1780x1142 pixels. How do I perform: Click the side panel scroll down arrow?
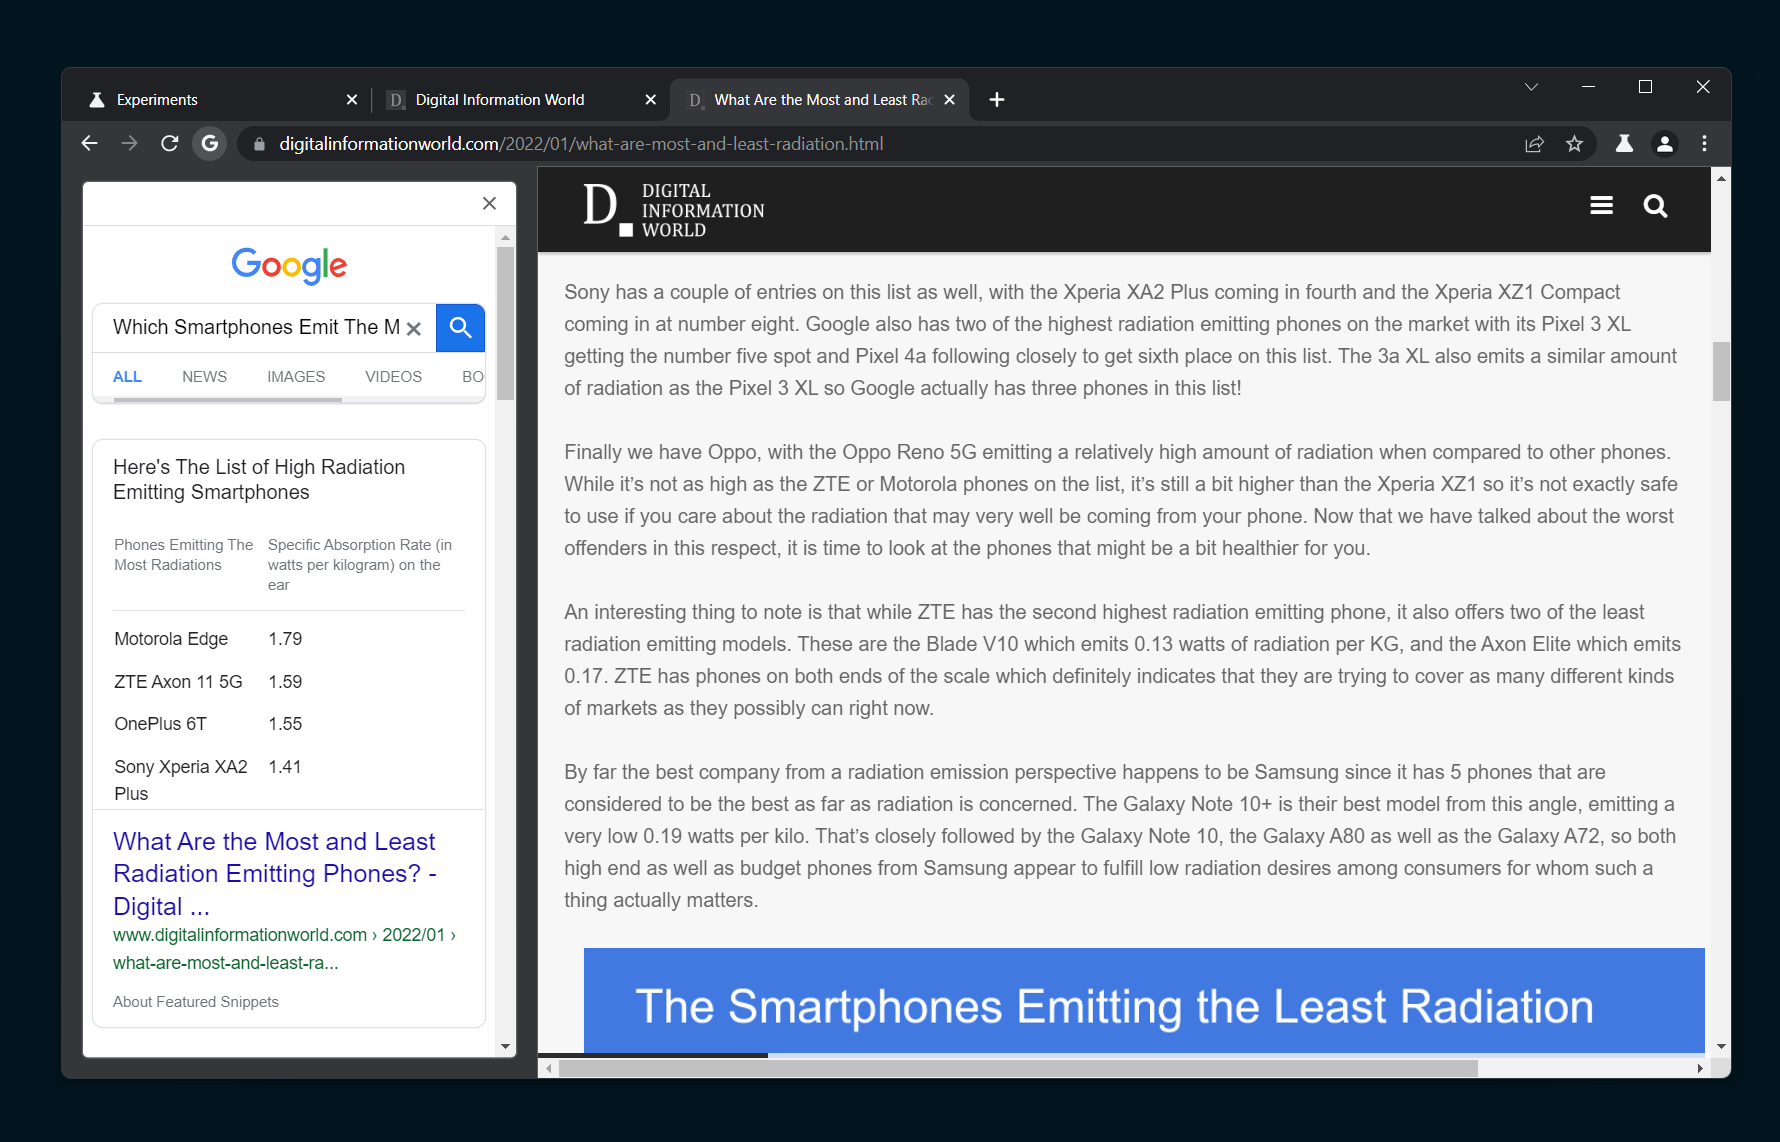tap(505, 1046)
